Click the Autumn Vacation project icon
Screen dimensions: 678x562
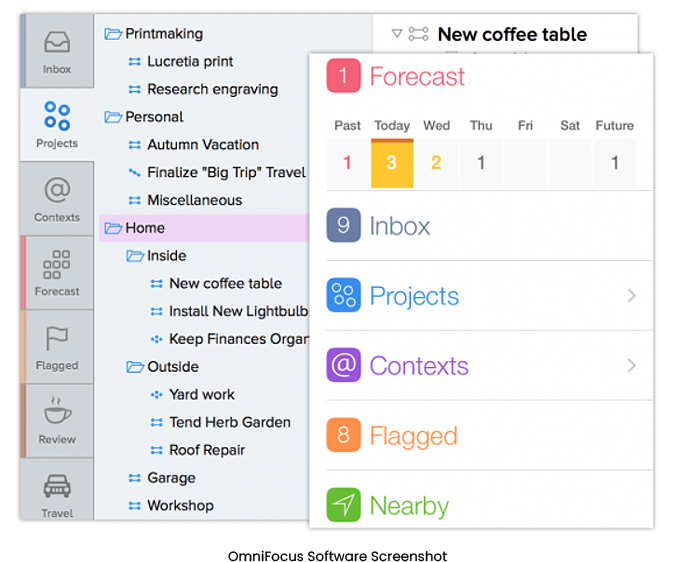click(134, 145)
